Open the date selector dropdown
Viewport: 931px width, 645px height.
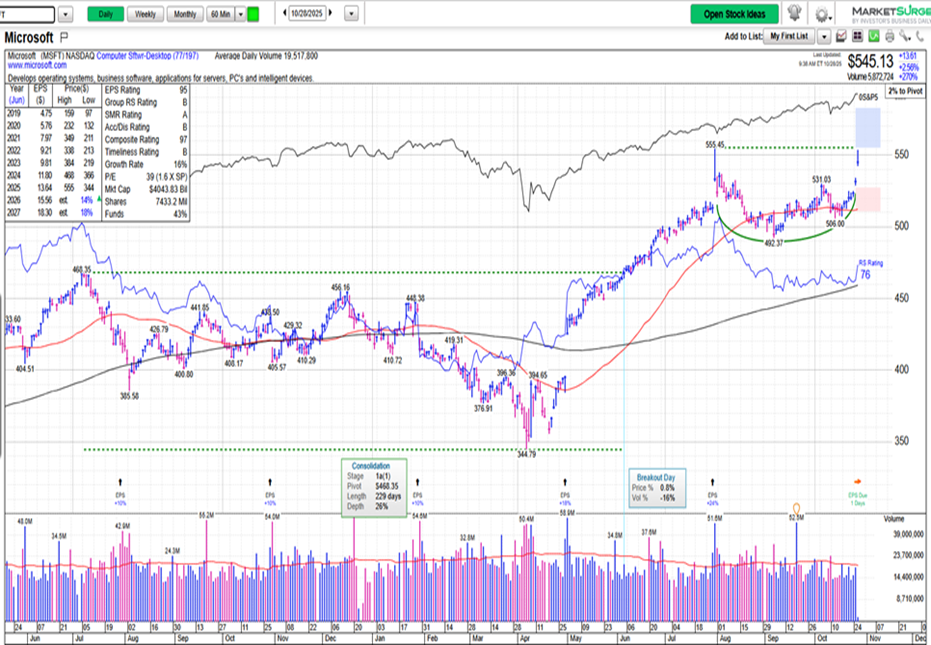pyautogui.click(x=351, y=14)
